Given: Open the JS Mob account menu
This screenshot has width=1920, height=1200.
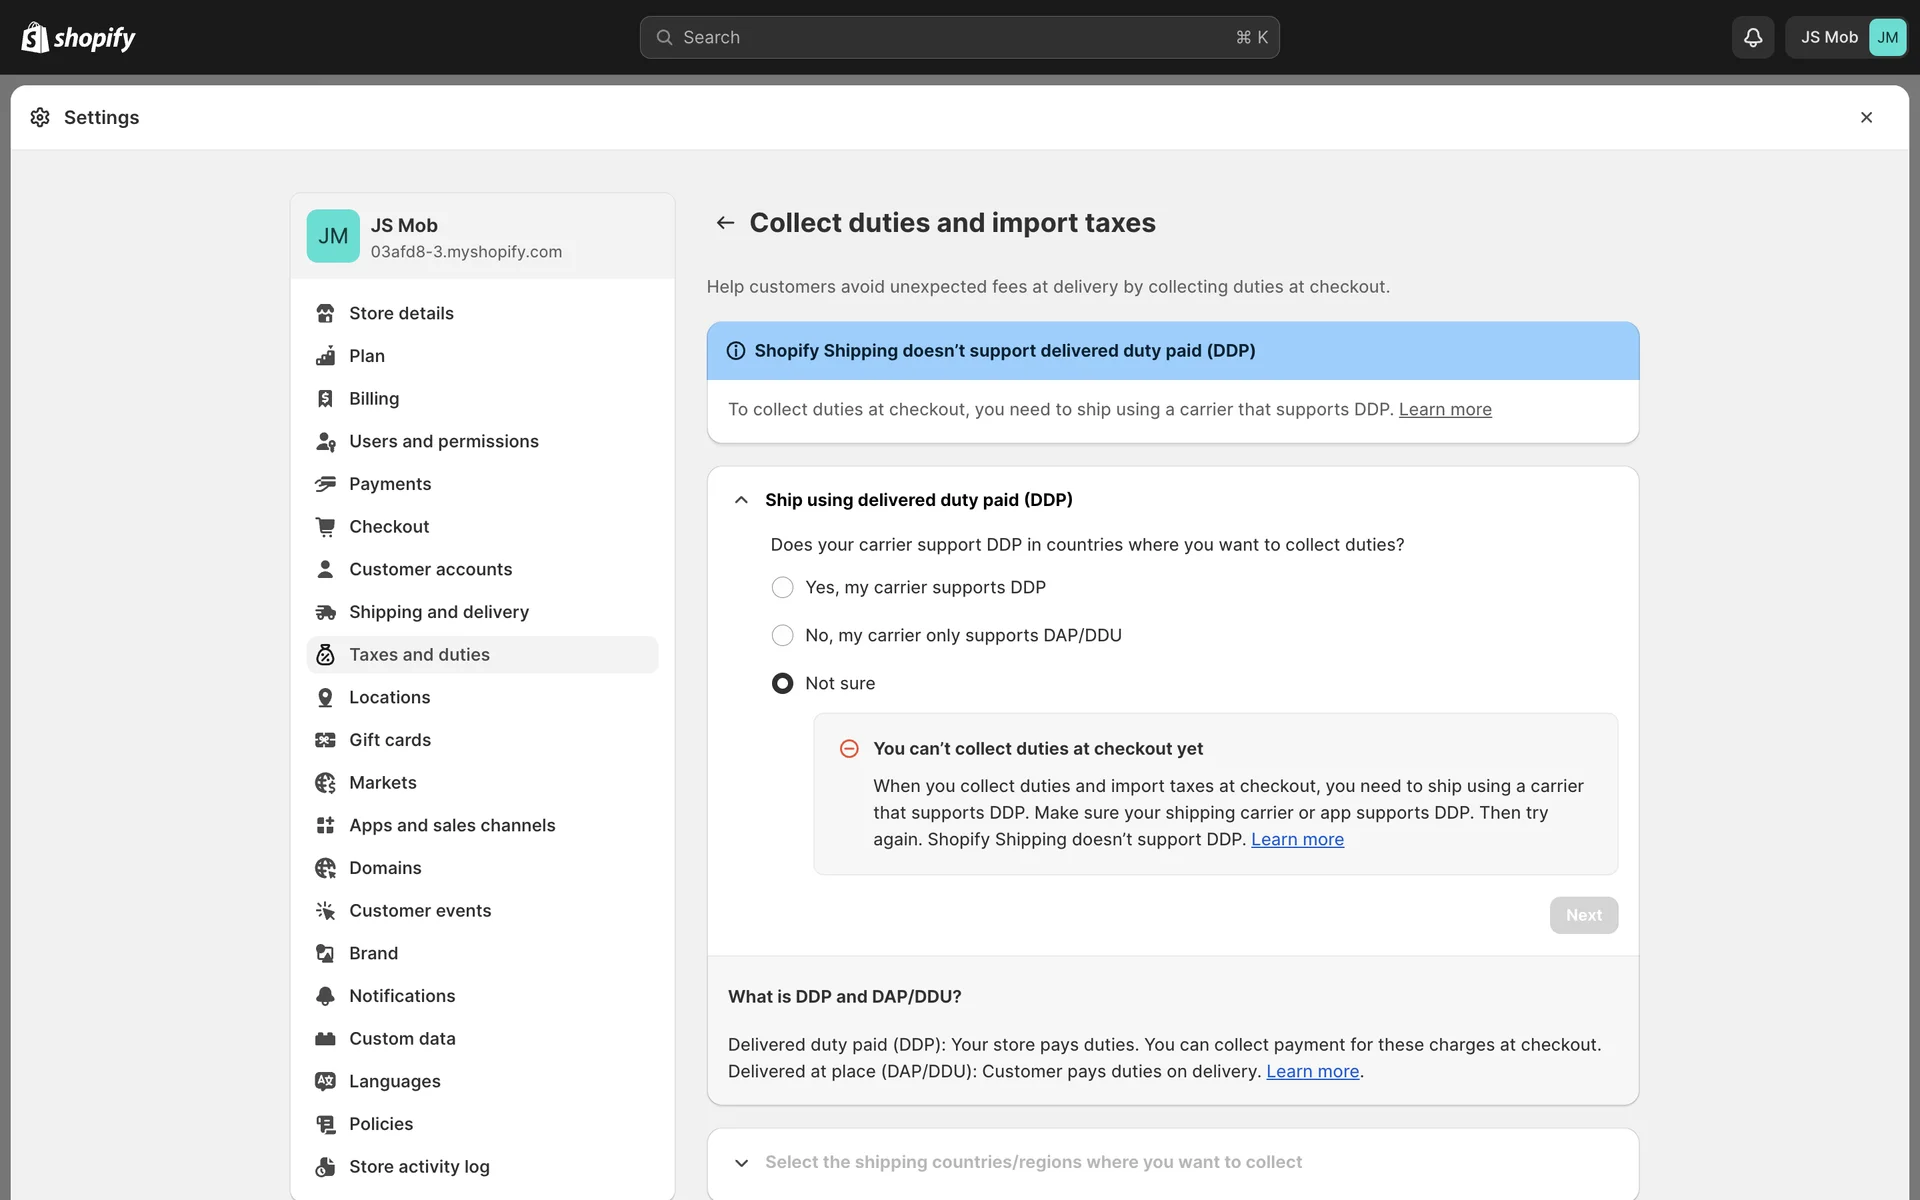Looking at the screenshot, I should pyautogui.click(x=1846, y=37).
